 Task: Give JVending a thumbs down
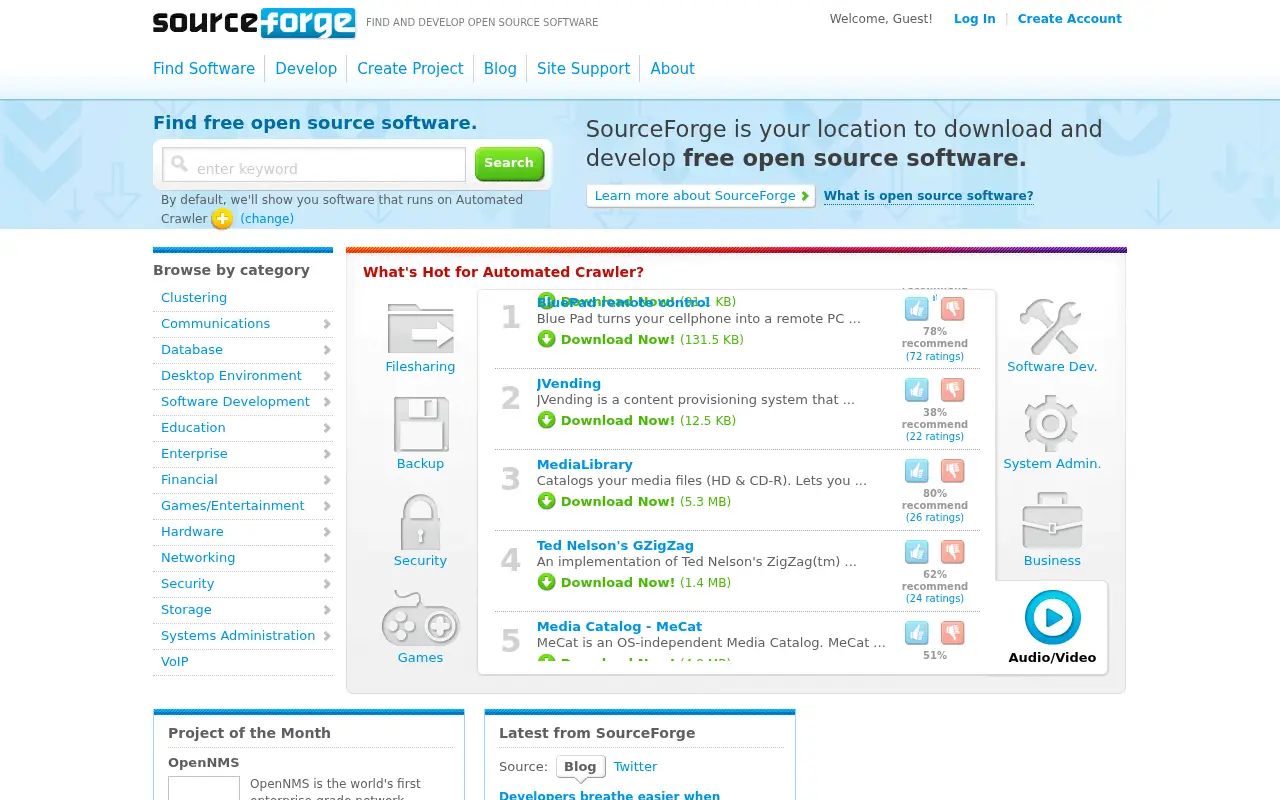[952, 390]
